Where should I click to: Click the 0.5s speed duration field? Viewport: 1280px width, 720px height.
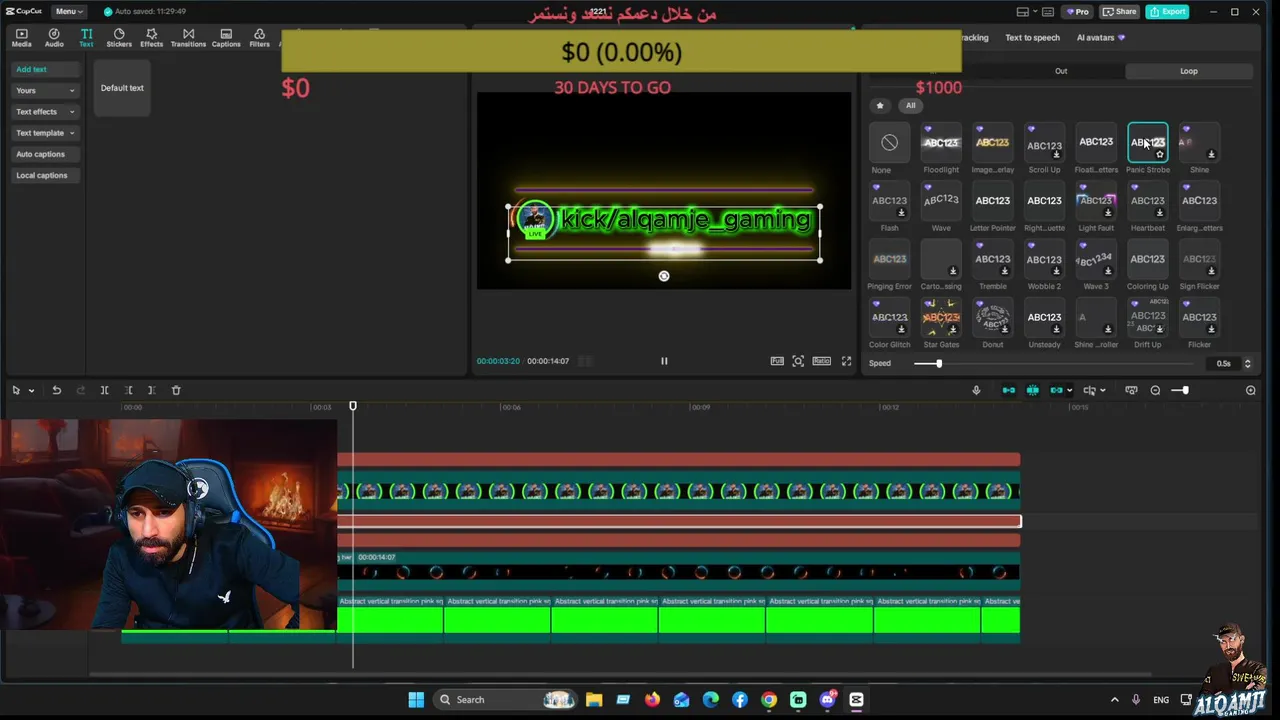pyautogui.click(x=1222, y=363)
